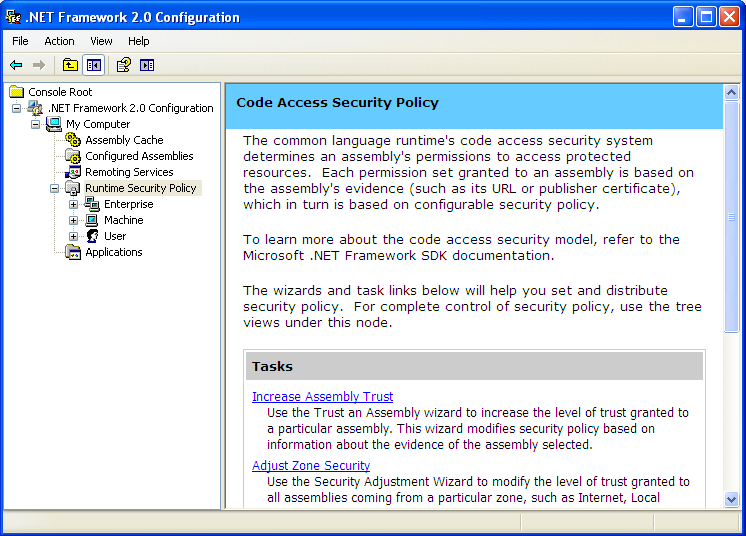Collapse the Runtime Security Policy node
746x536 pixels.
[x=55, y=188]
